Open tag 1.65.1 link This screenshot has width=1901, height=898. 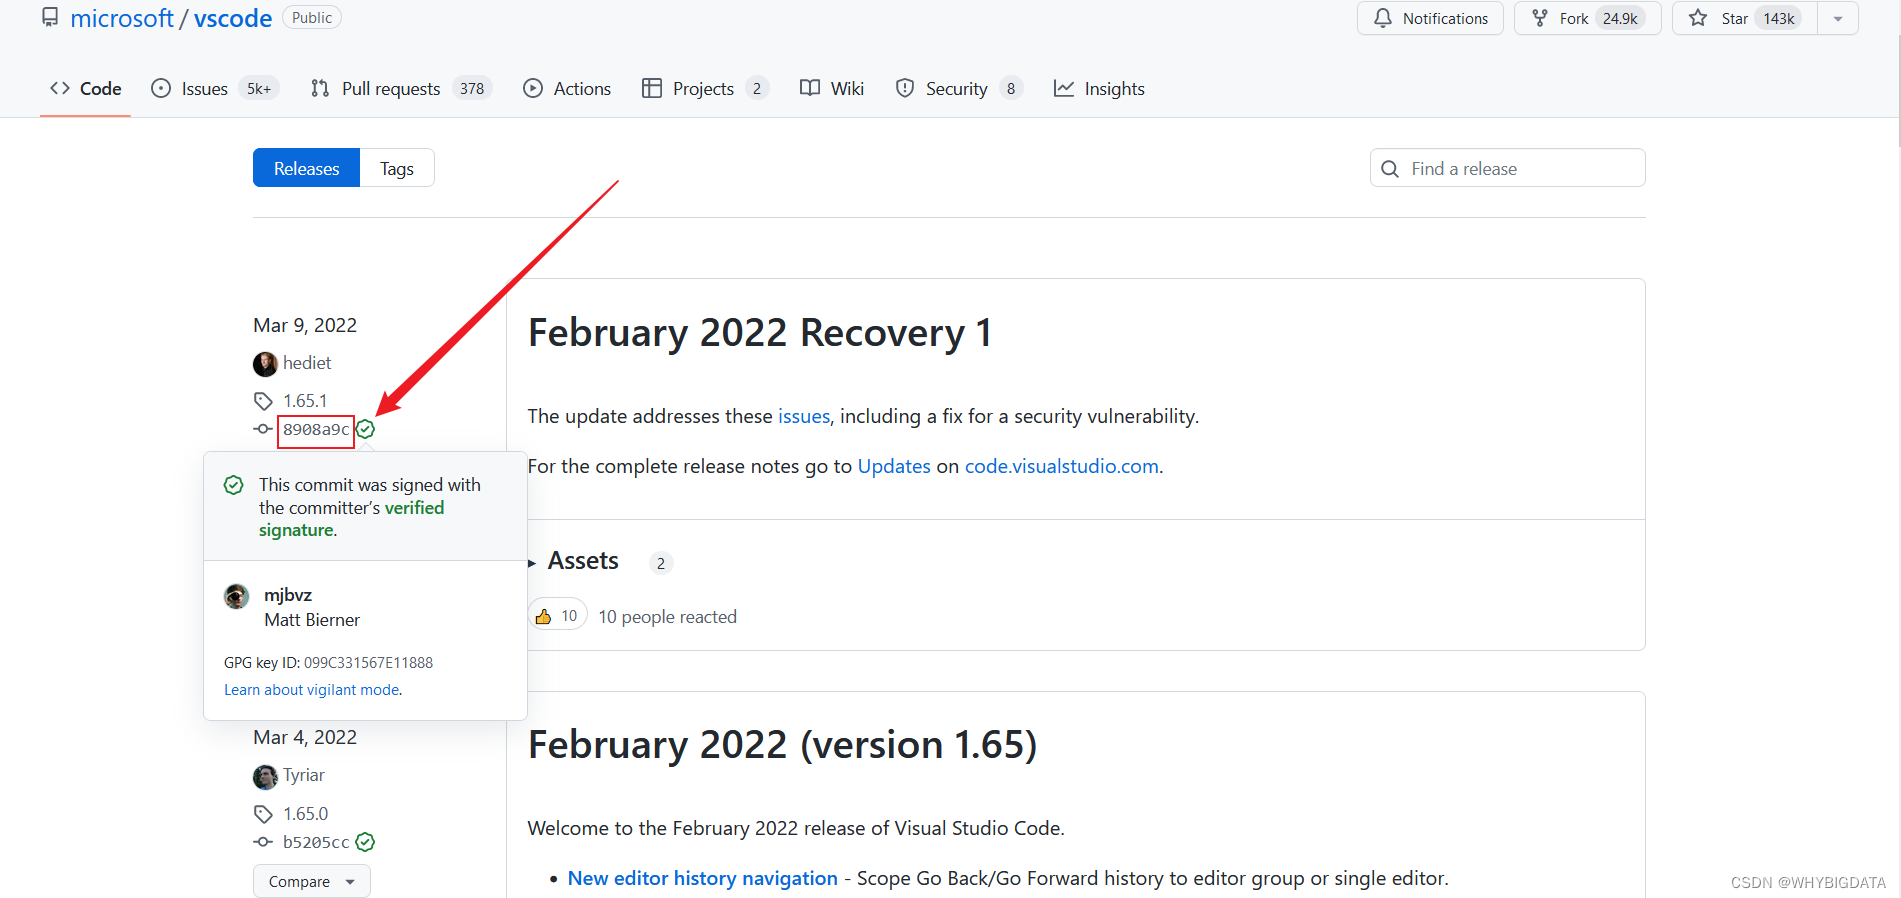[305, 401]
